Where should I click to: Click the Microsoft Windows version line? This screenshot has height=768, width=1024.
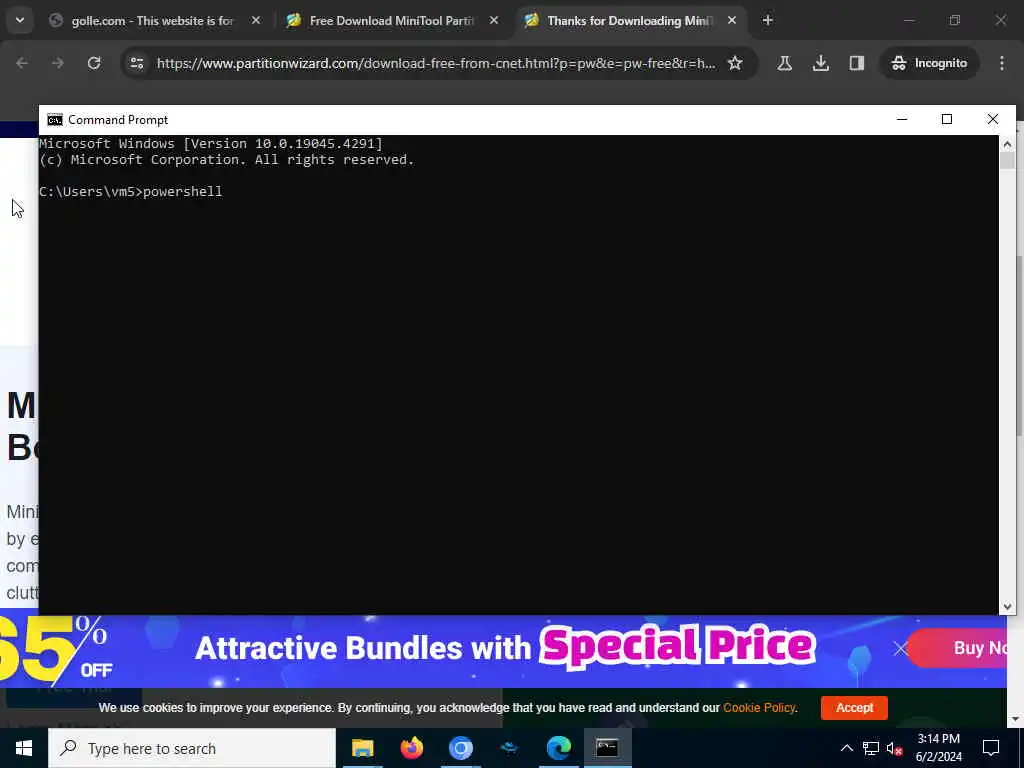[211, 144]
